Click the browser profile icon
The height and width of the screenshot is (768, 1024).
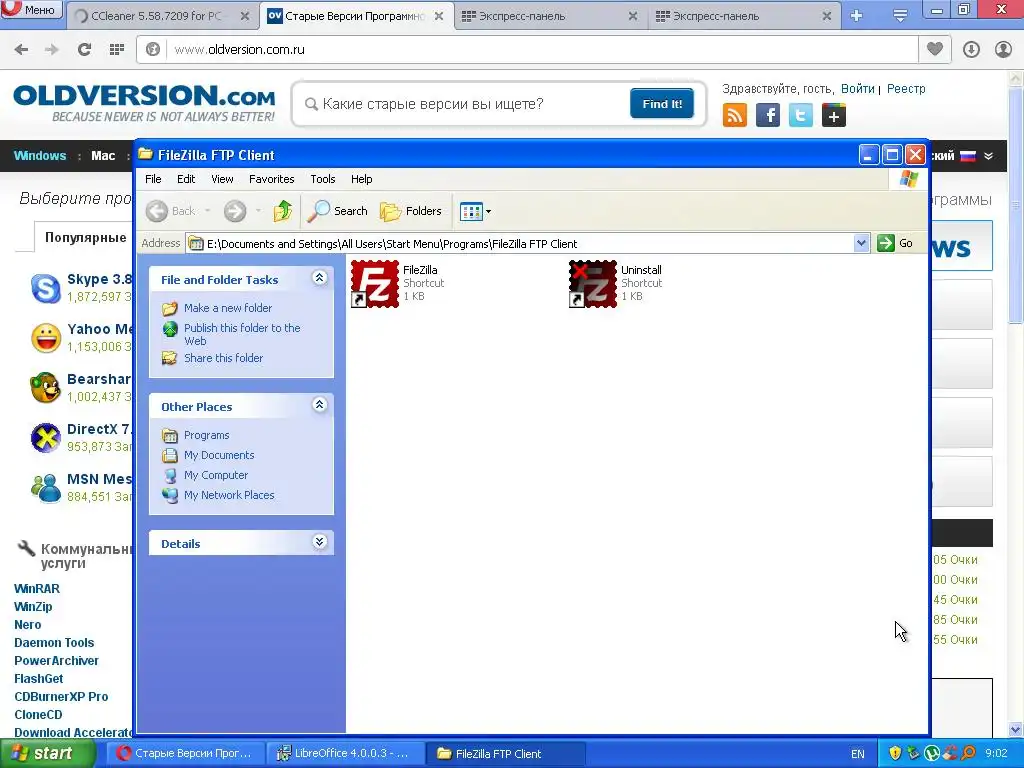click(x=1004, y=49)
